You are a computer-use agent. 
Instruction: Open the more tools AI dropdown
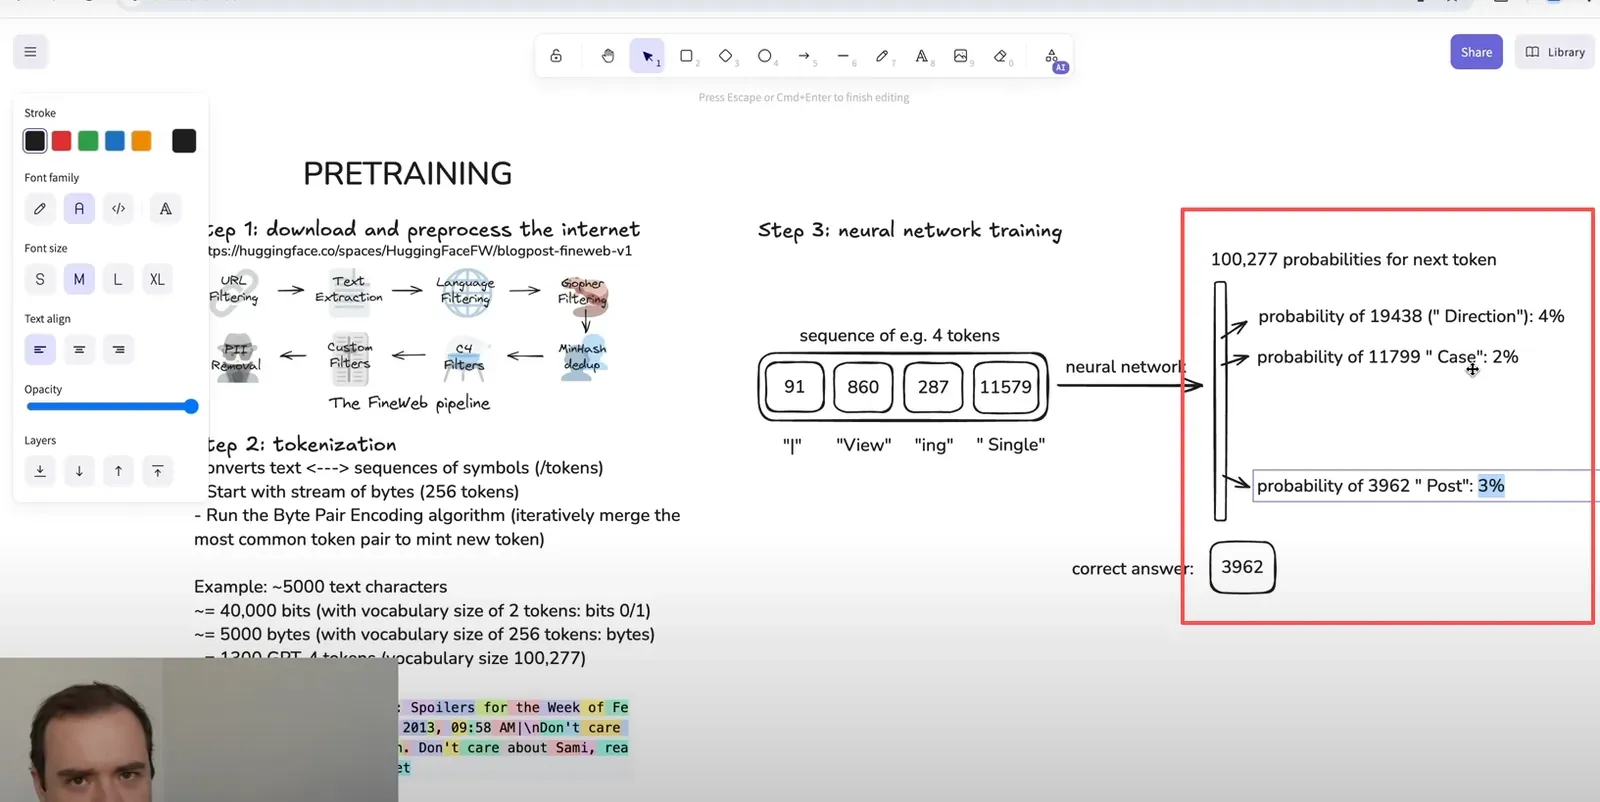coord(1053,58)
